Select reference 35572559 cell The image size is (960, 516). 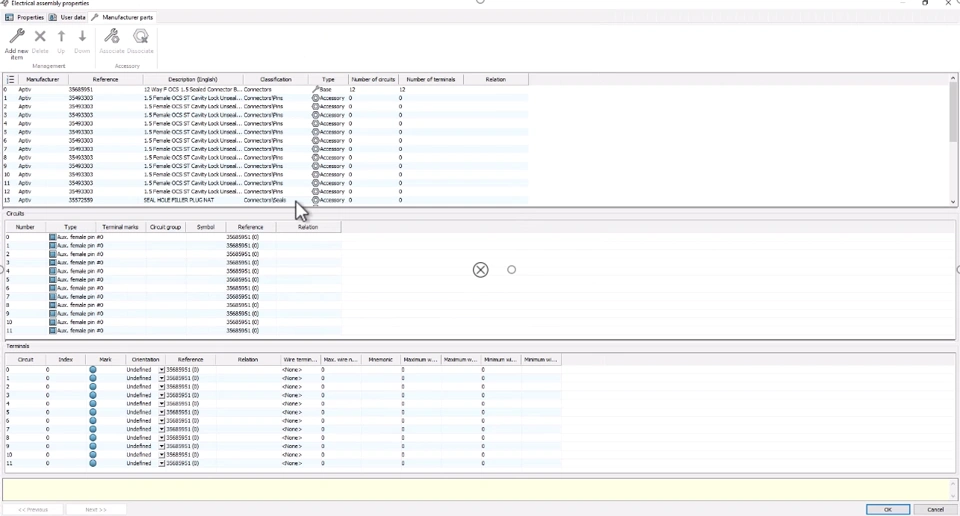click(81, 200)
